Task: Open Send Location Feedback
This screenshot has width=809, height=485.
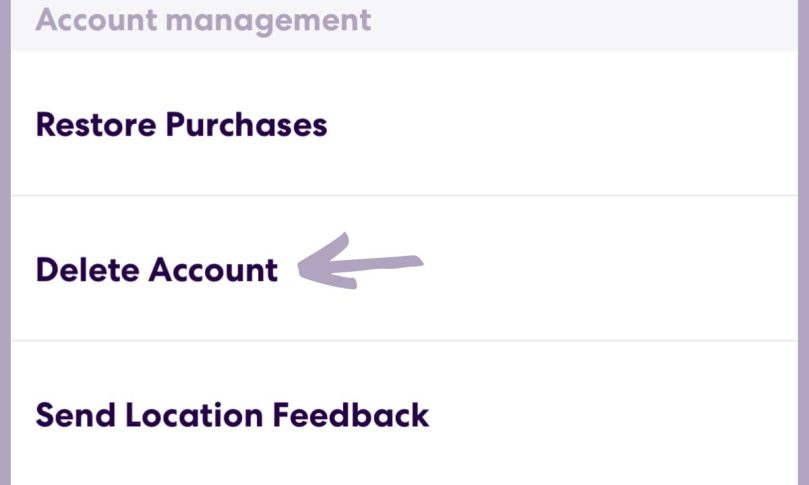Action: point(232,414)
